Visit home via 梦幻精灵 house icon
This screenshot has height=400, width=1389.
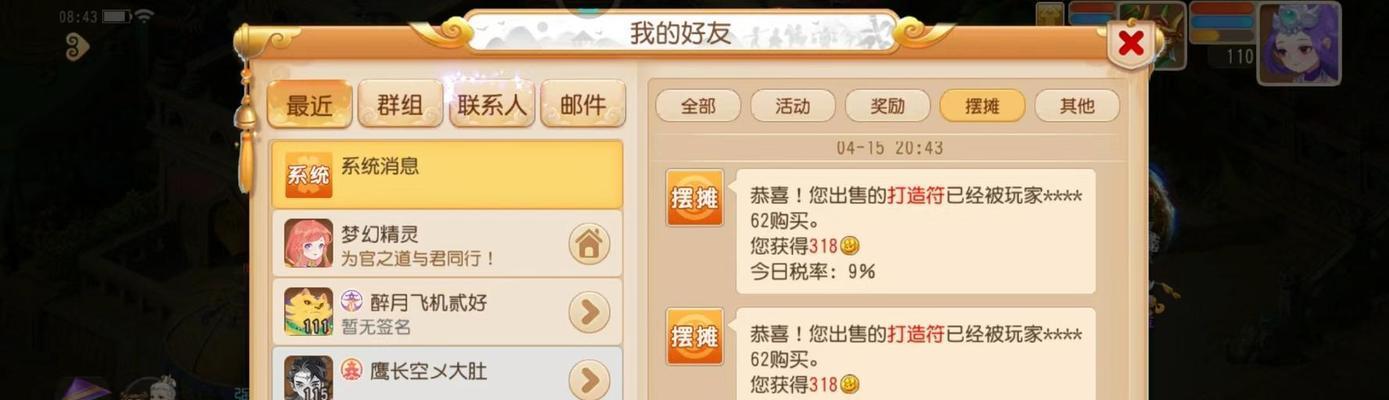pos(589,243)
